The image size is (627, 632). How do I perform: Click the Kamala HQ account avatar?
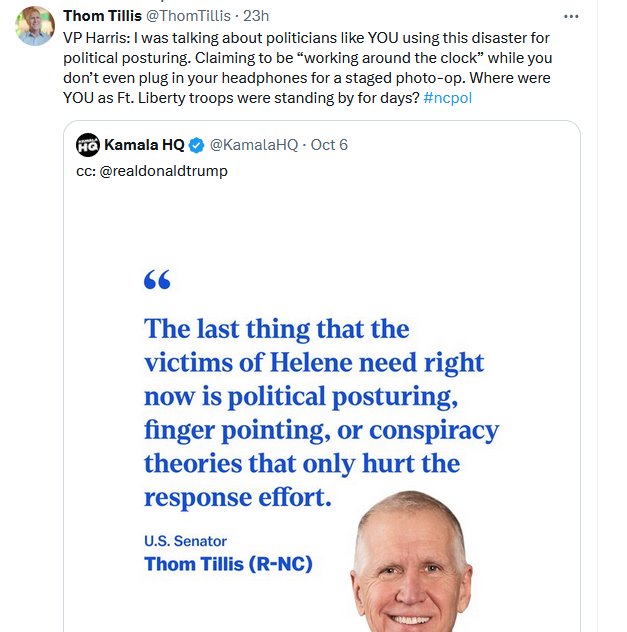(88, 145)
